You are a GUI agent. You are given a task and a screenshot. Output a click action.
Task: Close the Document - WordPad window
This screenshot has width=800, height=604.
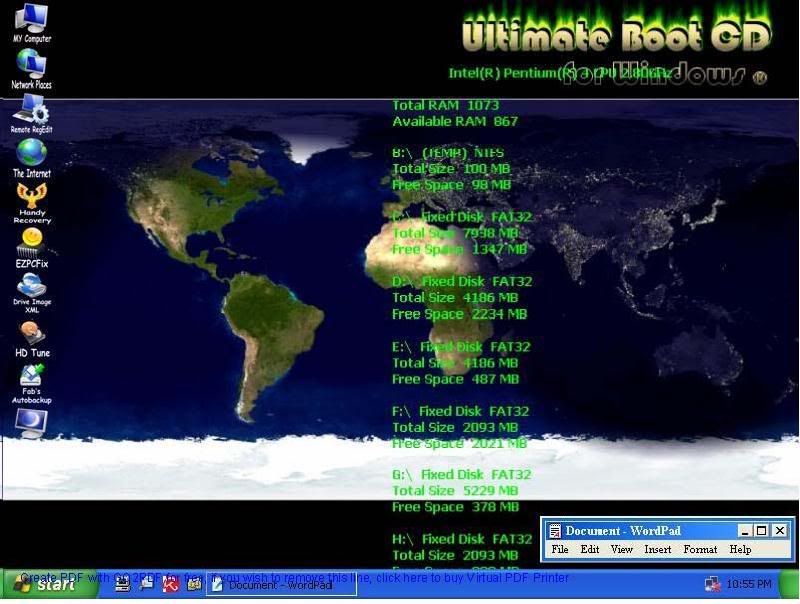click(780, 531)
